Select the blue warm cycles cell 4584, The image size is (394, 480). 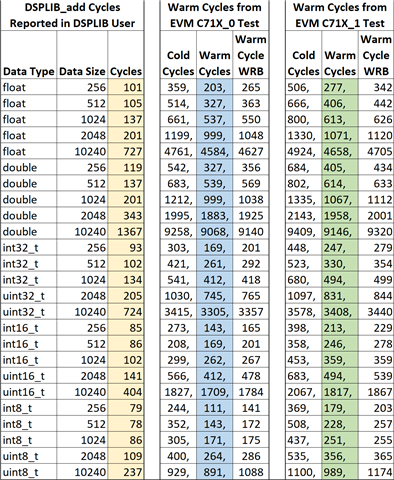(x=215, y=151)
